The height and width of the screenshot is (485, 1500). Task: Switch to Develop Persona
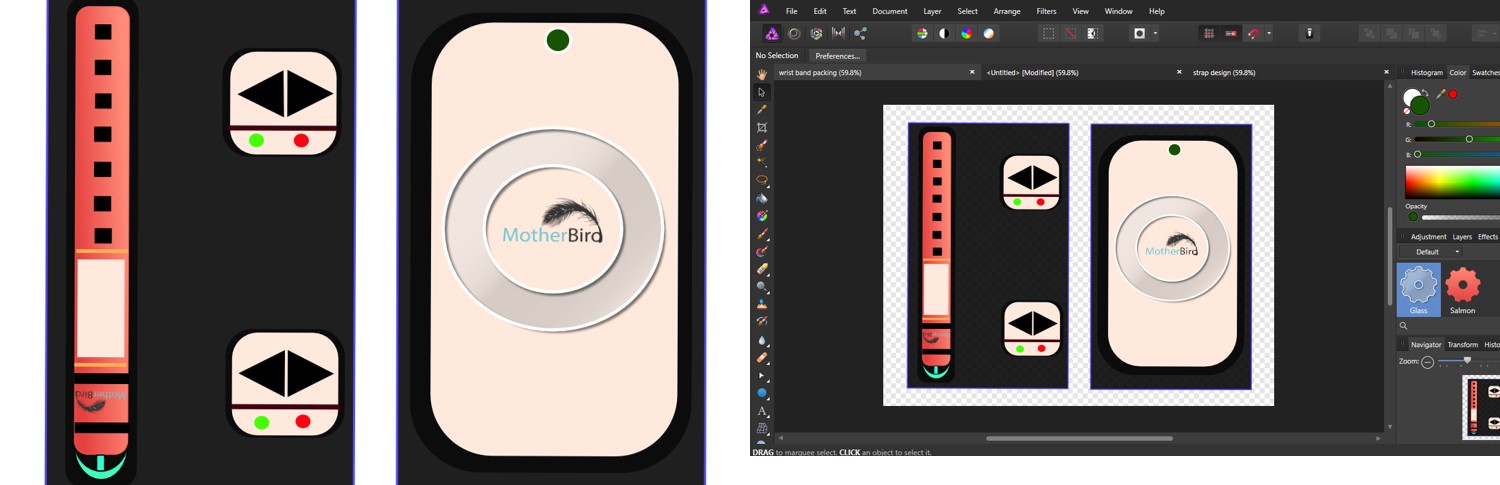(x=816, y=33)
